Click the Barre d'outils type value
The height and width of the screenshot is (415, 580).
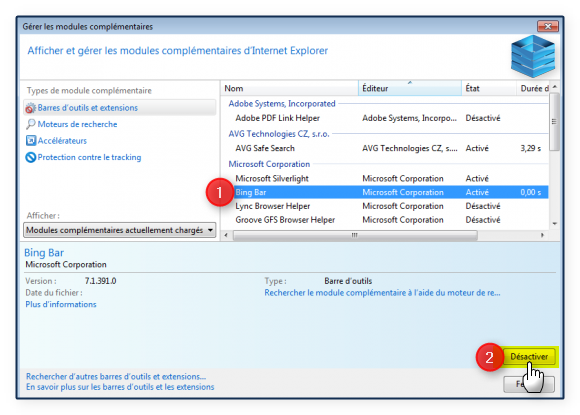click(x=348, y=281)
